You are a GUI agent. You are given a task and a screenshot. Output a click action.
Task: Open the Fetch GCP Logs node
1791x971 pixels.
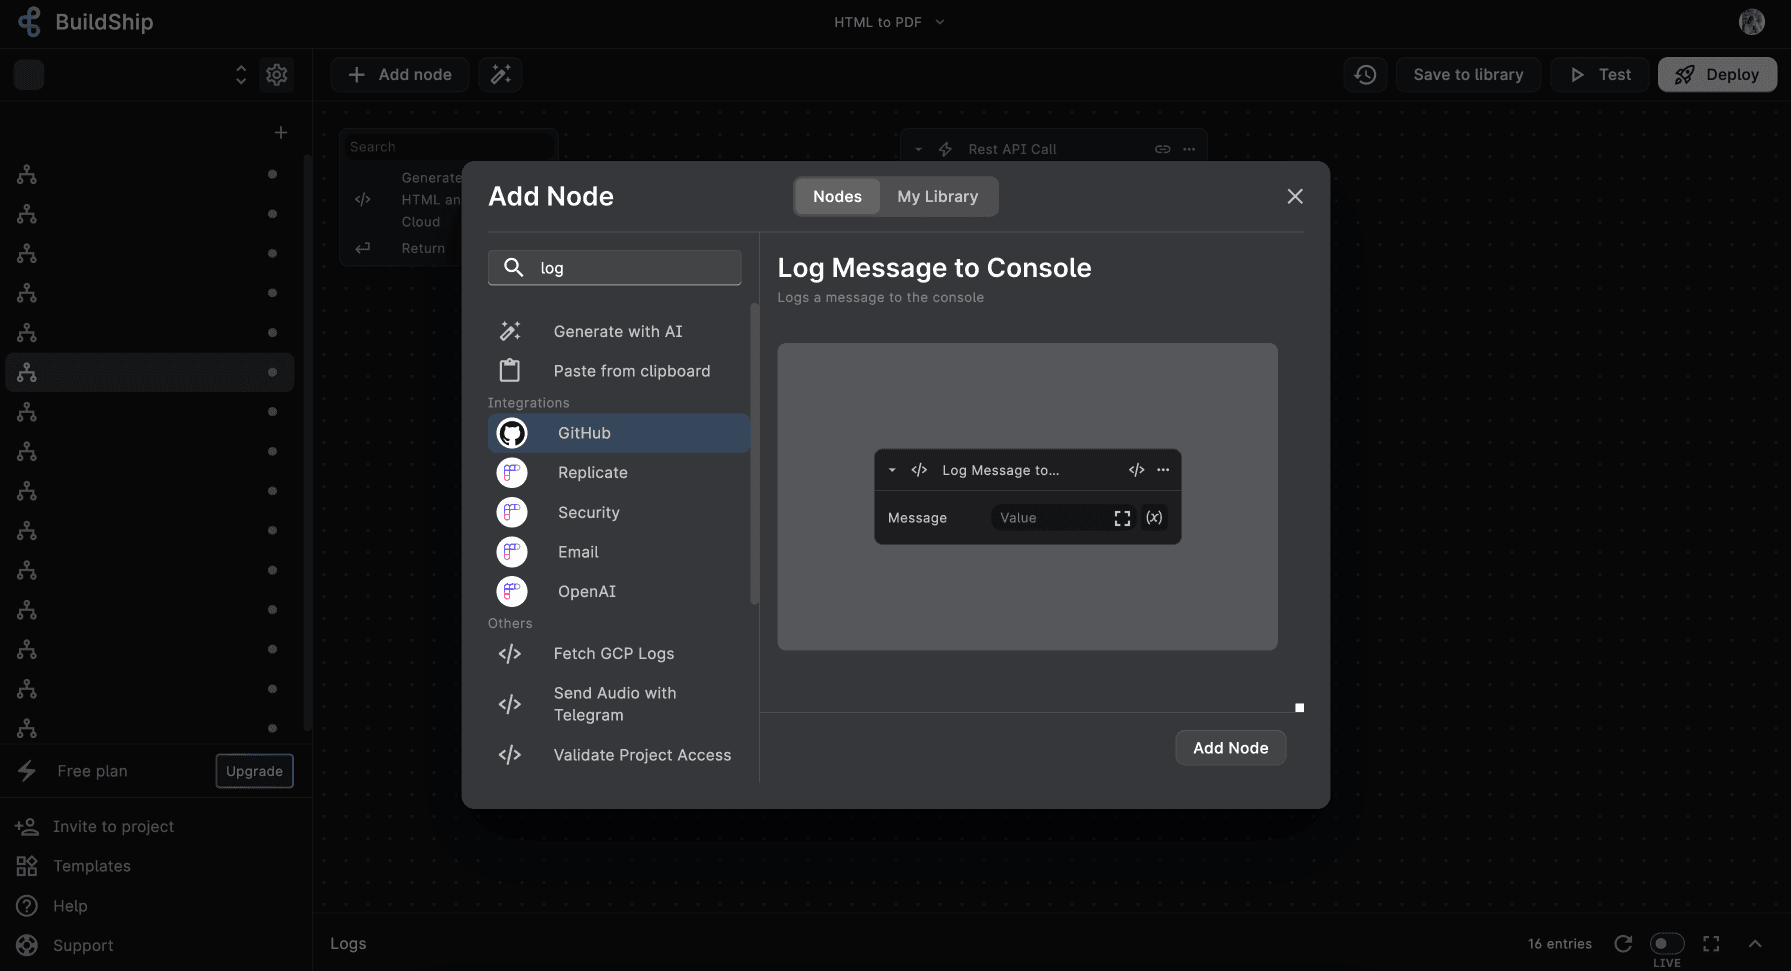[613, 653]
